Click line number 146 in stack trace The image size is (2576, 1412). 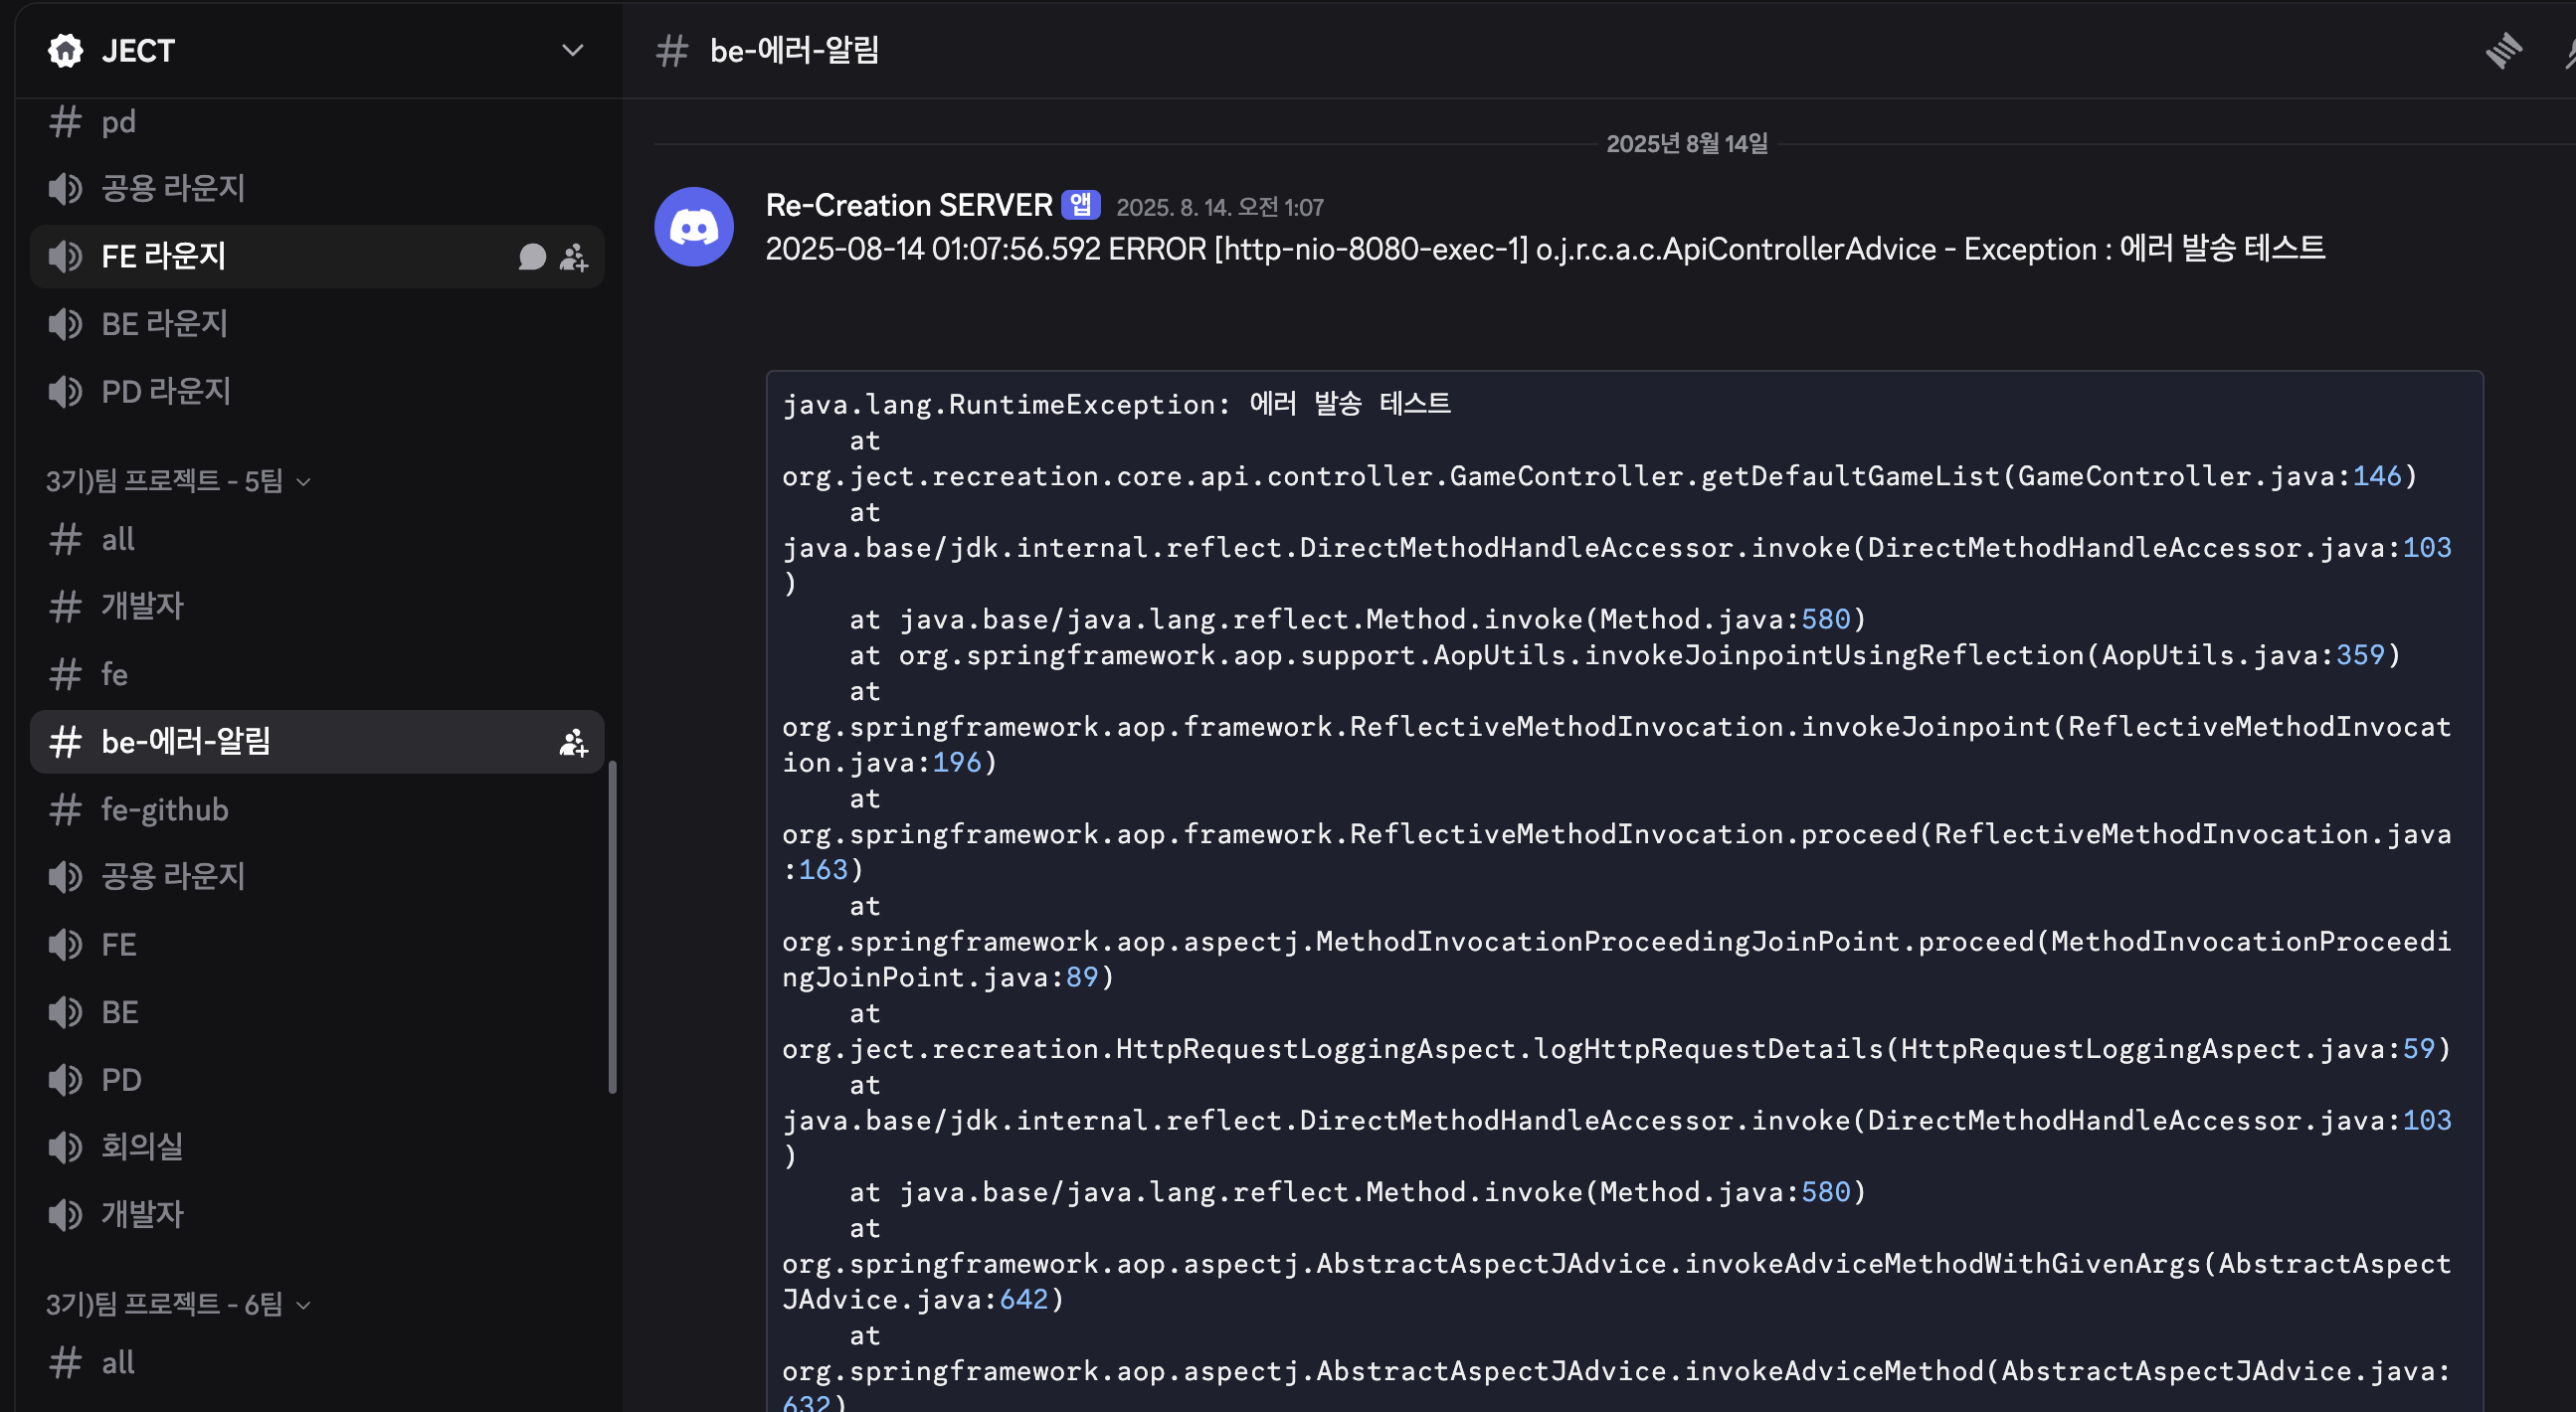tap(2376, 476)
